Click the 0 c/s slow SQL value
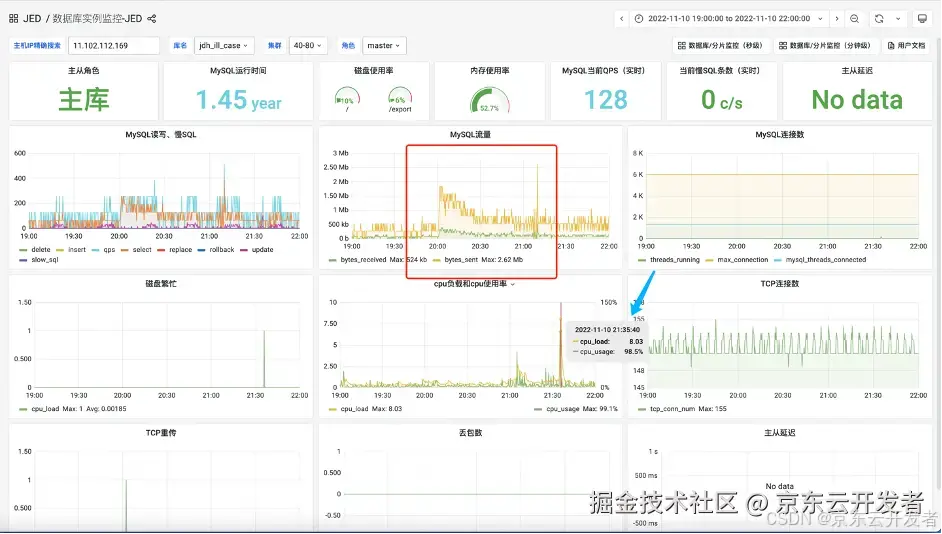Image resolution: width=942 pixels, height=534 pixels. tap(722, 100)
